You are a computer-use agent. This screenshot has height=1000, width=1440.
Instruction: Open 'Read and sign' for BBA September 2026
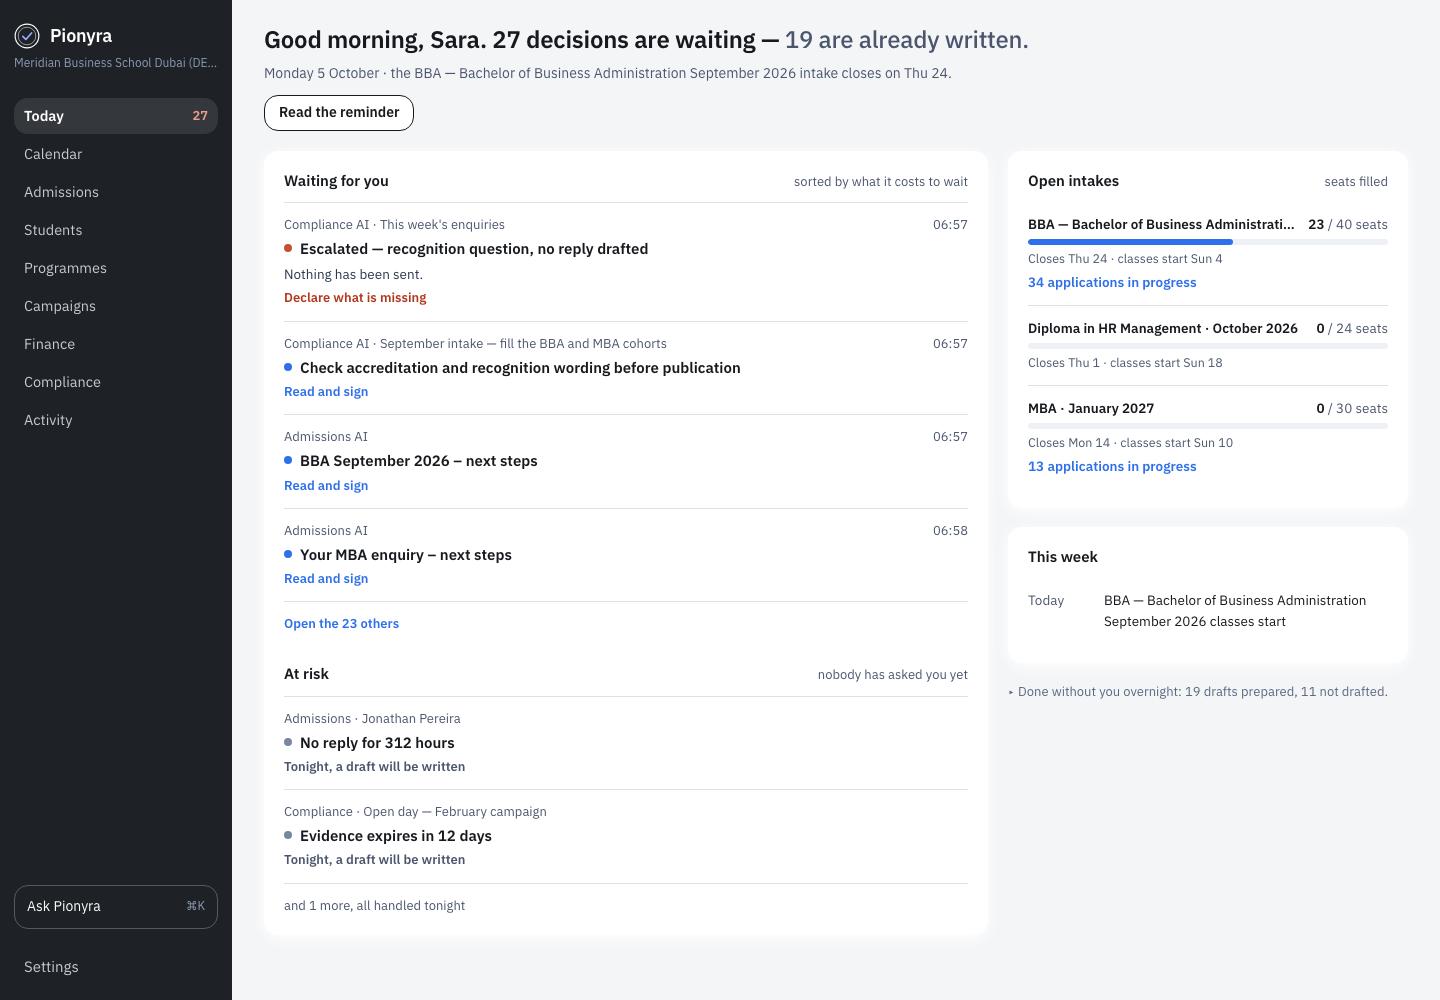(326, 485)
